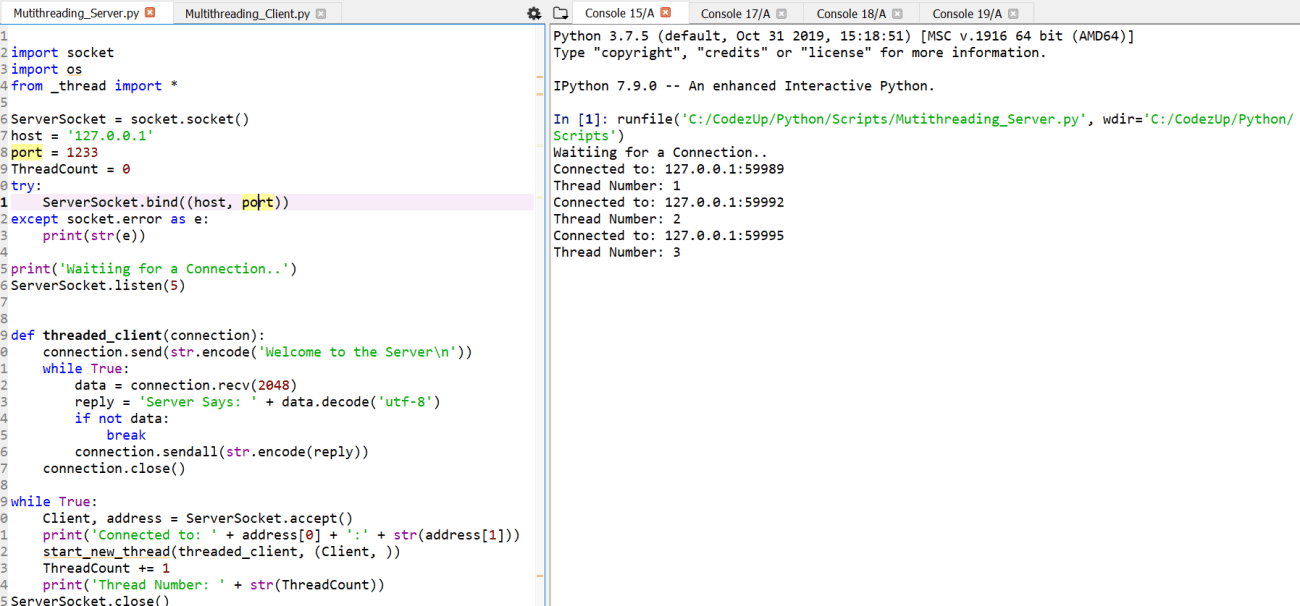Click the 'def threaded_client(connection):' line
Image resolution: width=1300 pixels, height=606 pixels.
[x=138, y=336]
